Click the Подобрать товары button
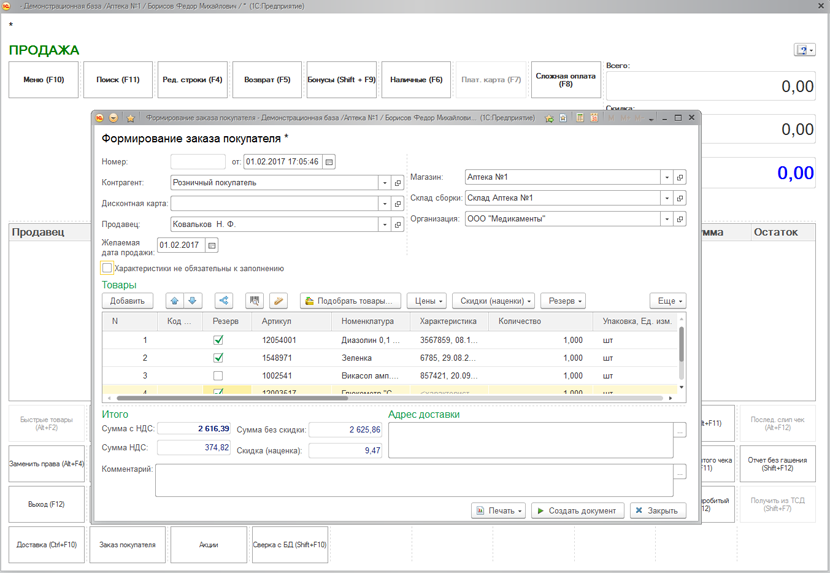This screenshot has width=830, height=573. click(351, 301)
